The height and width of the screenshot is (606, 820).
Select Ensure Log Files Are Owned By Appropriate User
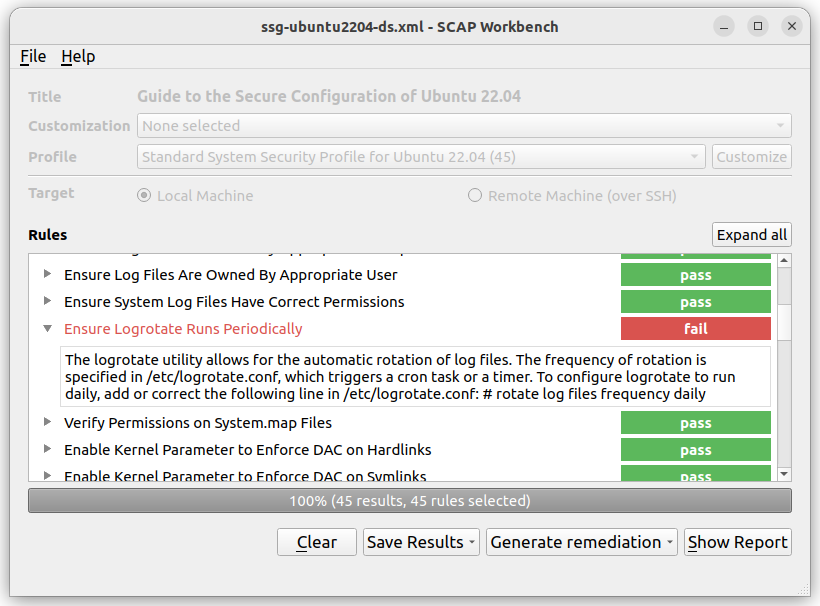[x=231, y=275]
